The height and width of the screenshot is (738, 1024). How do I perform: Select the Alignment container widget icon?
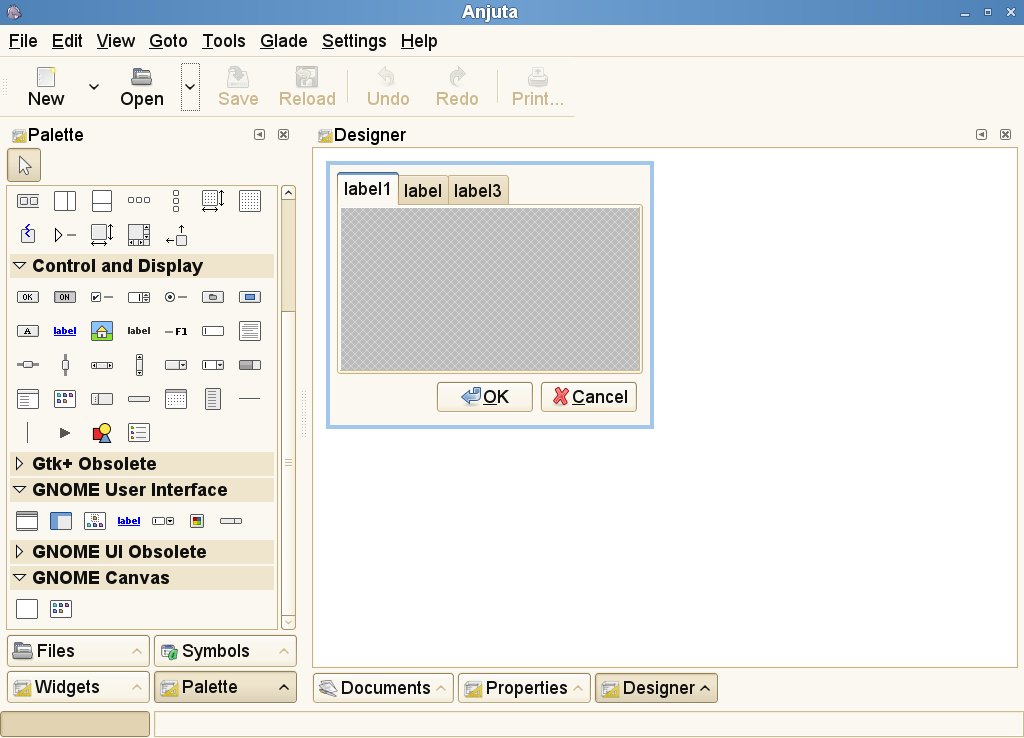(x=176, y=234)
